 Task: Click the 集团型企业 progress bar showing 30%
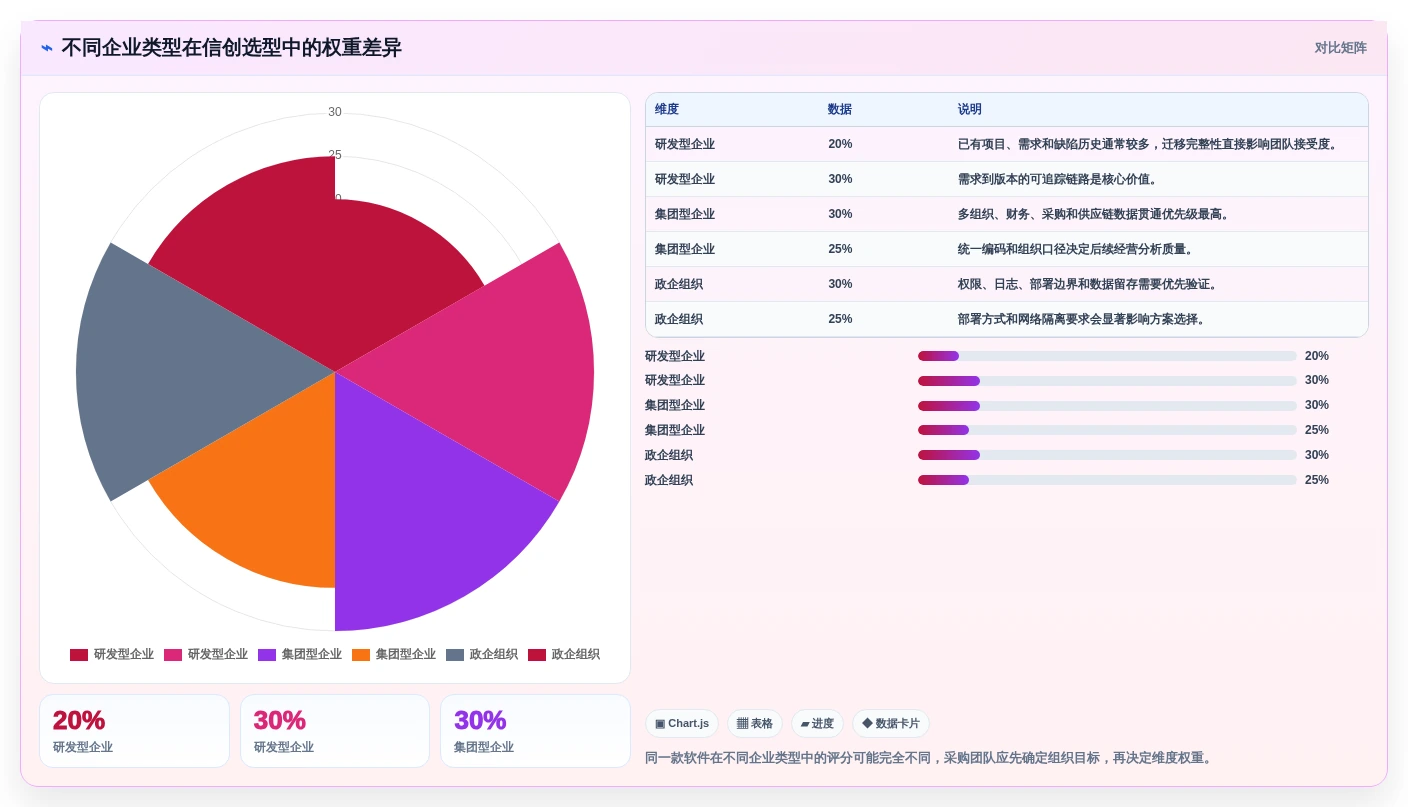pyautogui.click(x=1107, y=406)
